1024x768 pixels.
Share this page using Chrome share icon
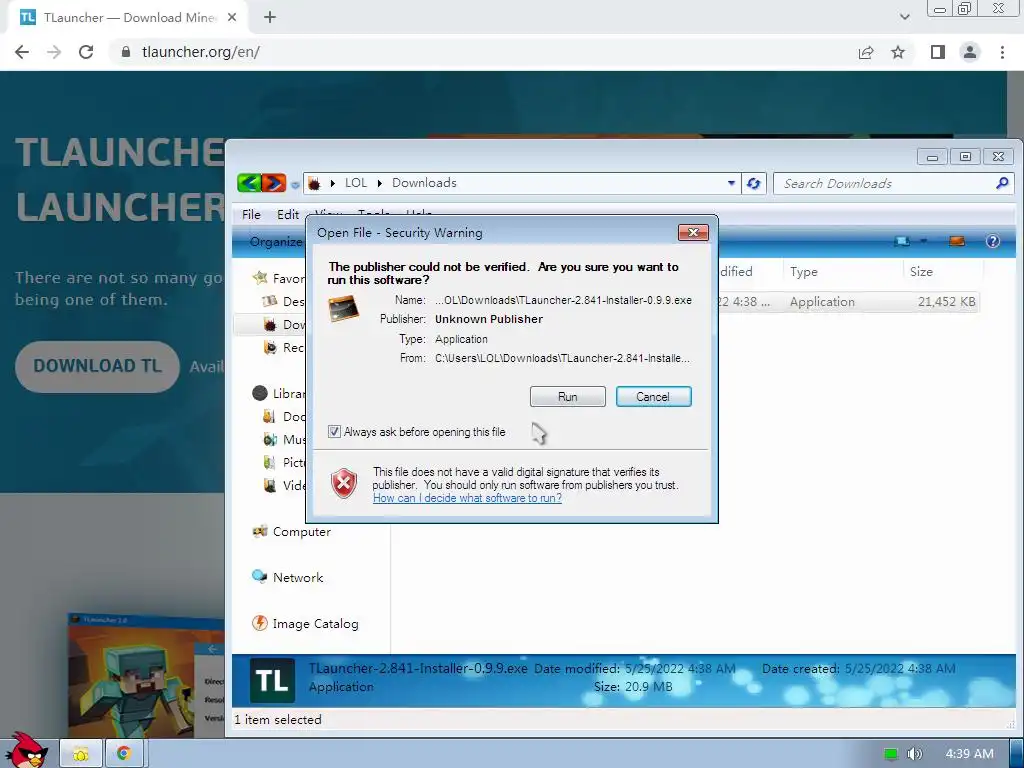click(866, 52)
